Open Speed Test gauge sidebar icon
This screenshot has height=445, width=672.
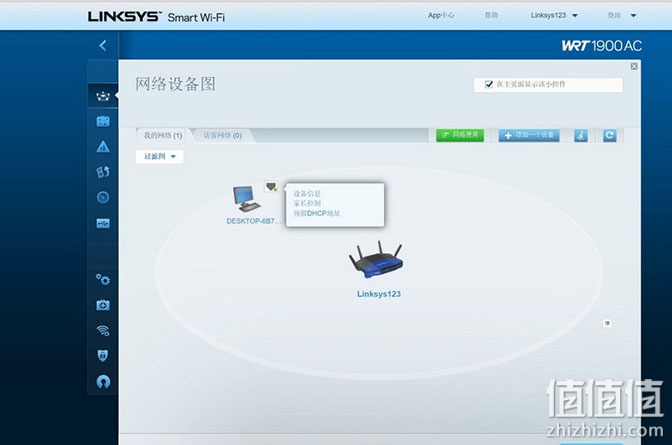pos(103,197)
